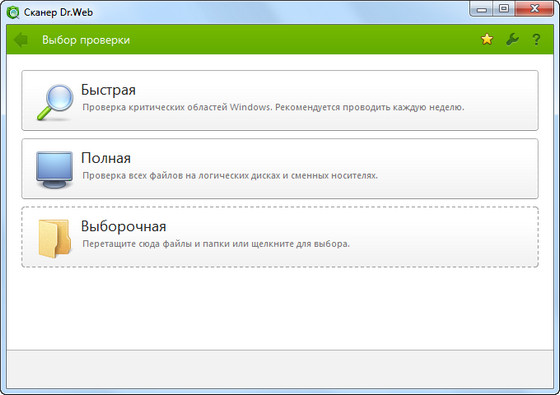Image resolution: width=560 pixels, height=395 pixels.
Task: Go back using the green arrow
Action: pyautogui.click(x=21, y=40)
